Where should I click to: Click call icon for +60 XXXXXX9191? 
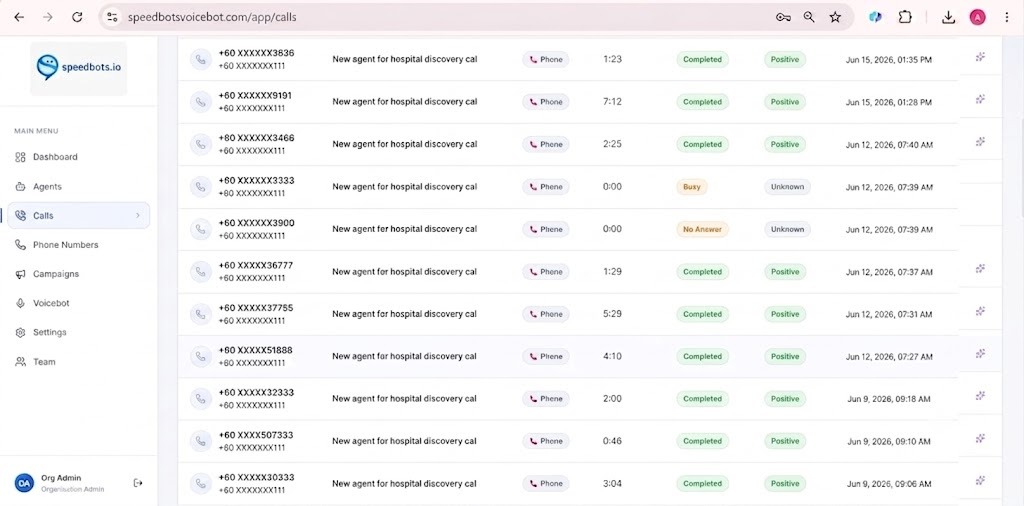(200, 102)
